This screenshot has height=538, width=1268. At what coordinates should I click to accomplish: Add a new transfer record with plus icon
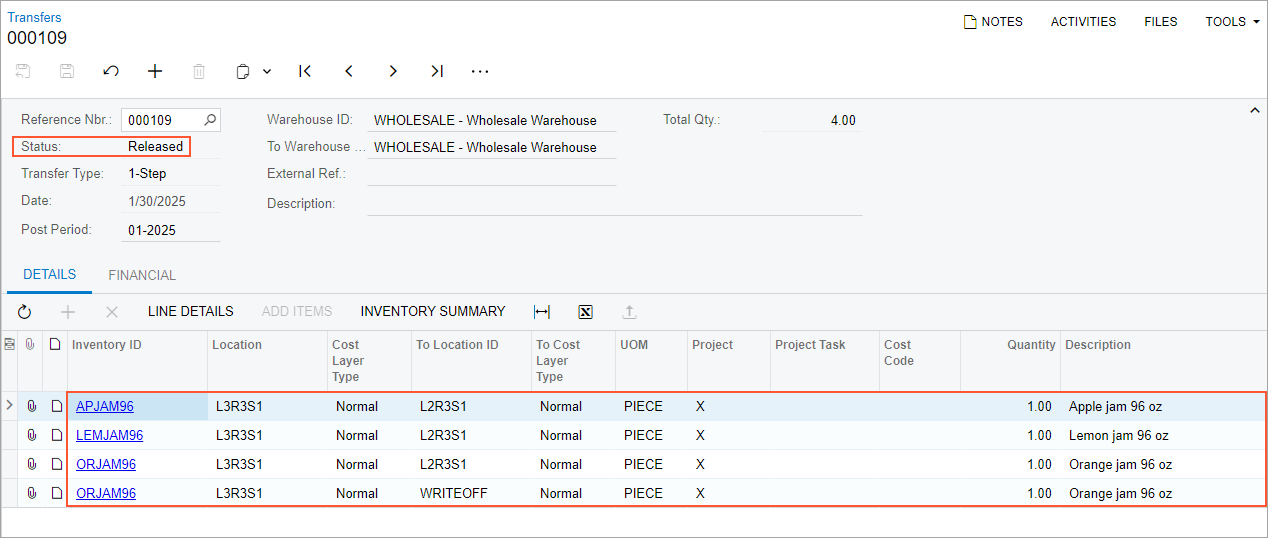155,71
